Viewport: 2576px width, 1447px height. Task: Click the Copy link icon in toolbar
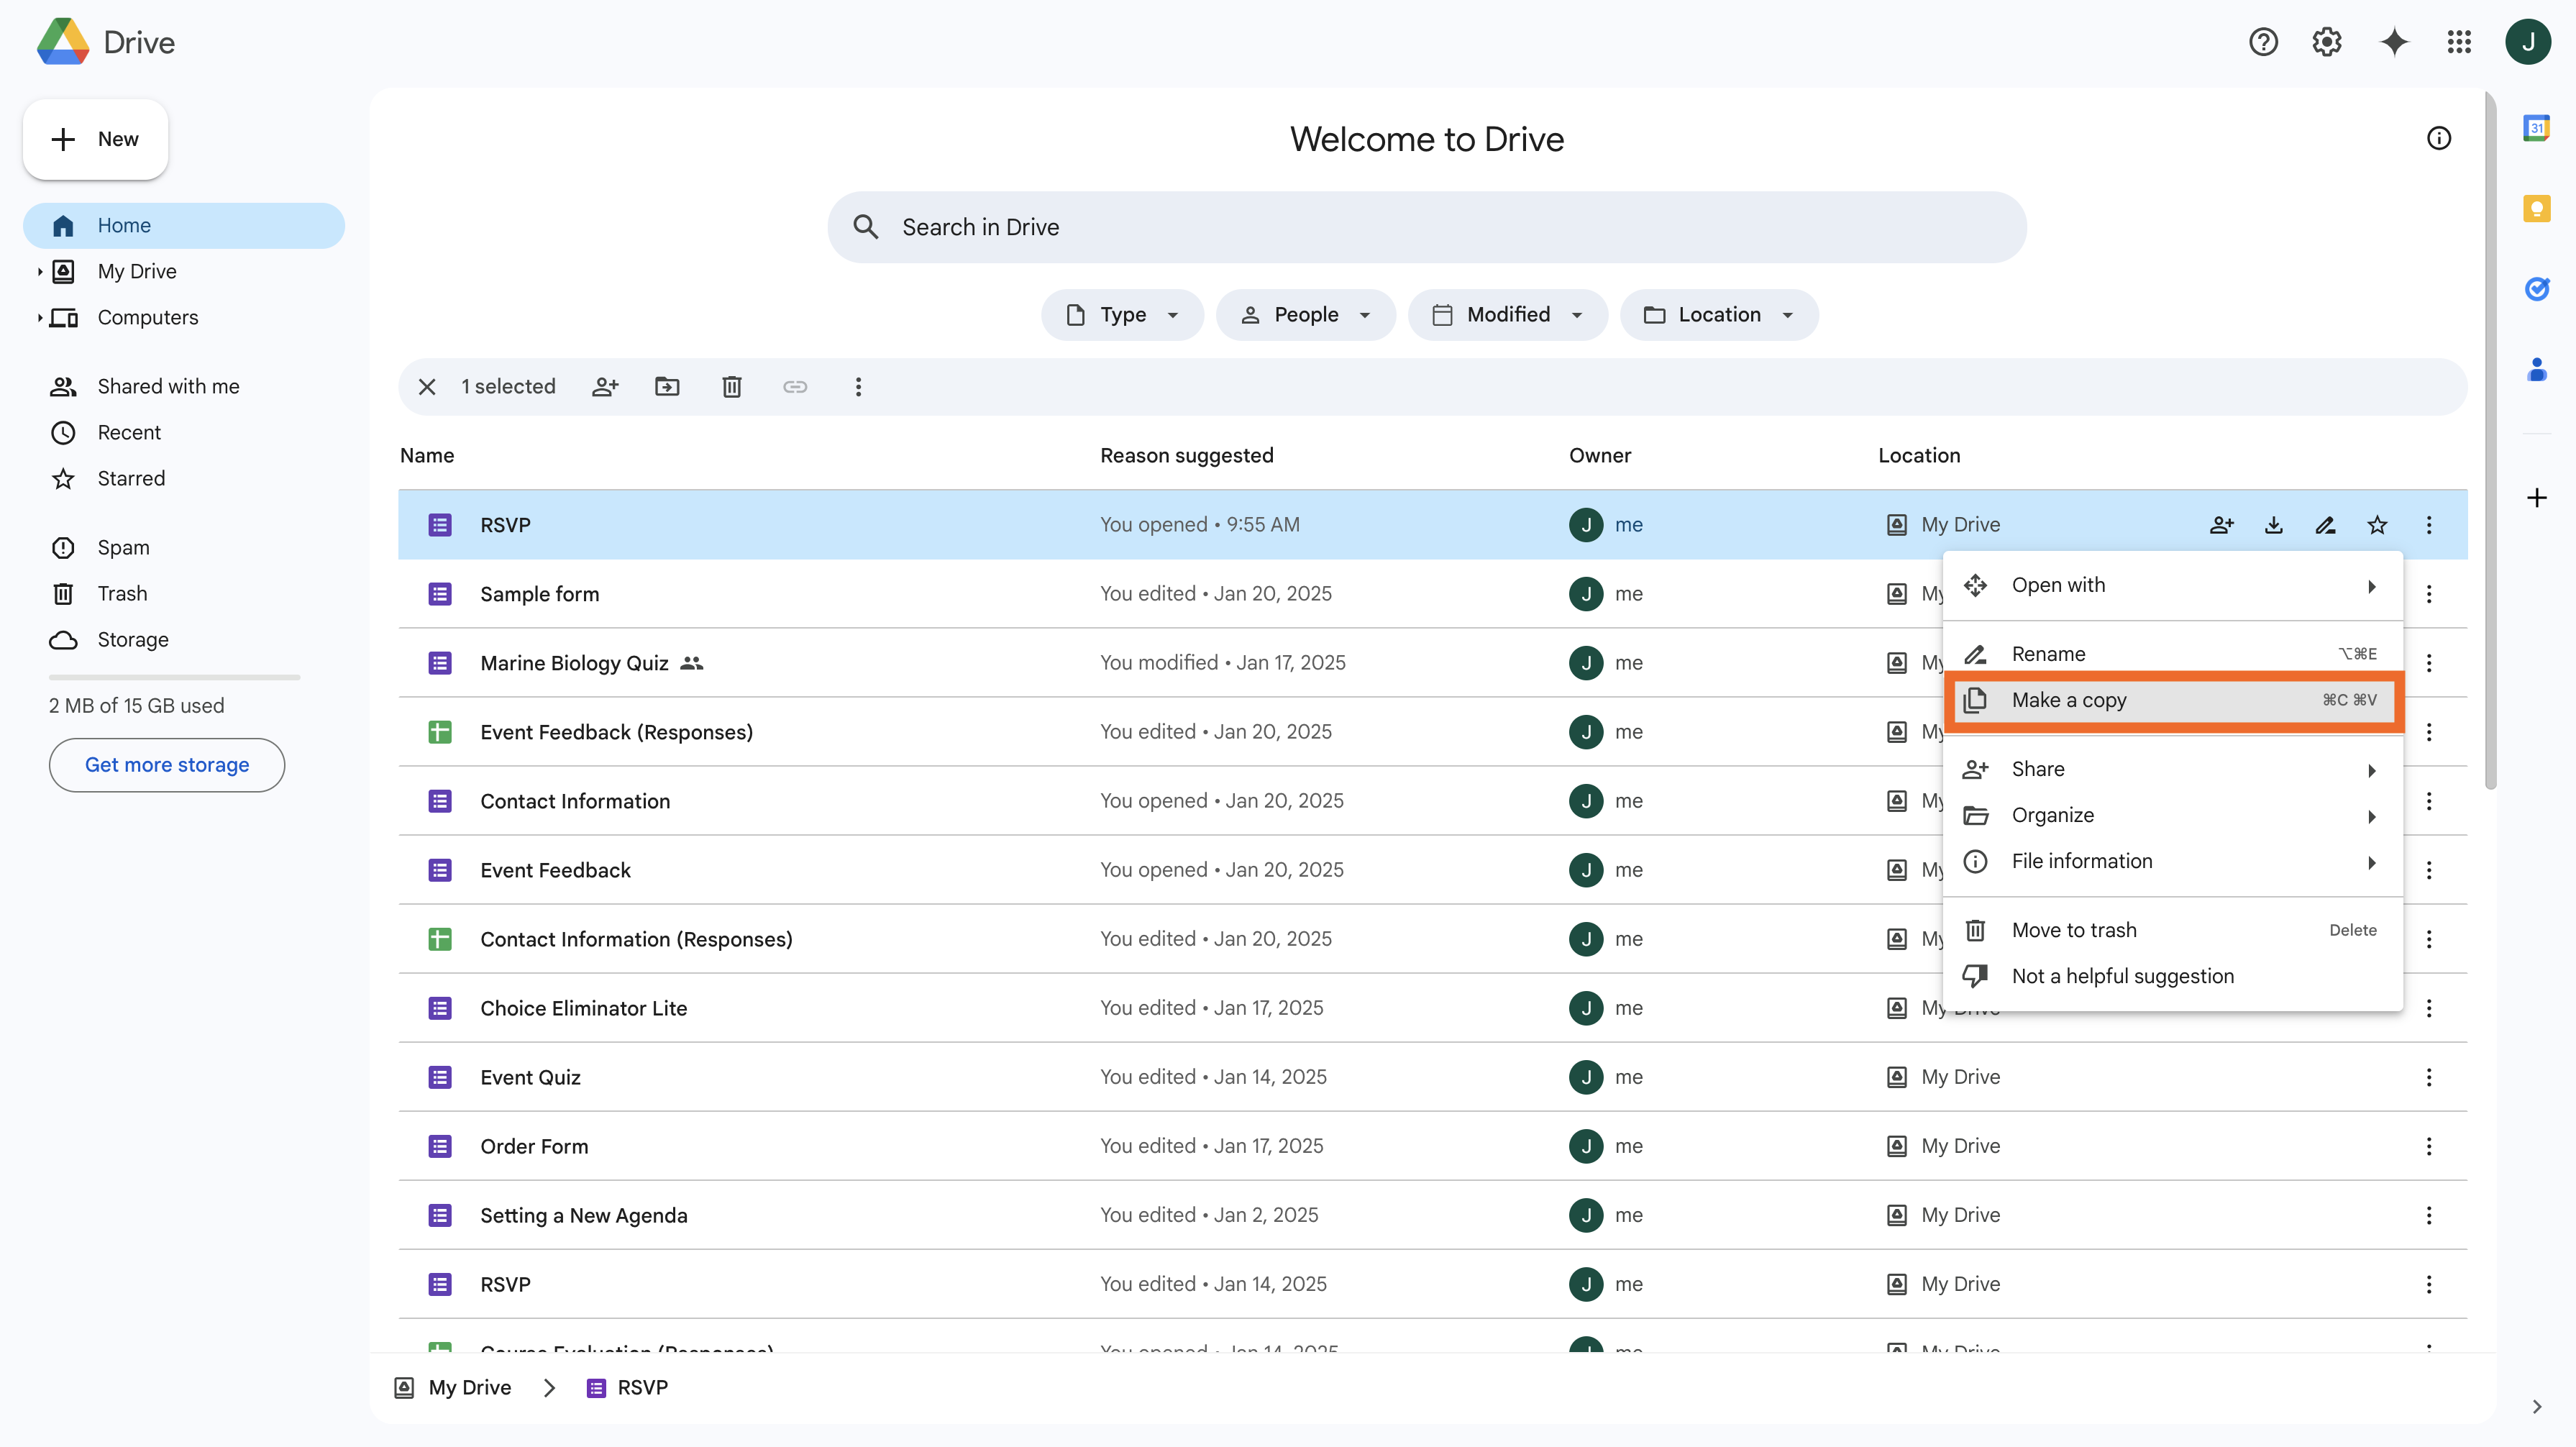795,387
